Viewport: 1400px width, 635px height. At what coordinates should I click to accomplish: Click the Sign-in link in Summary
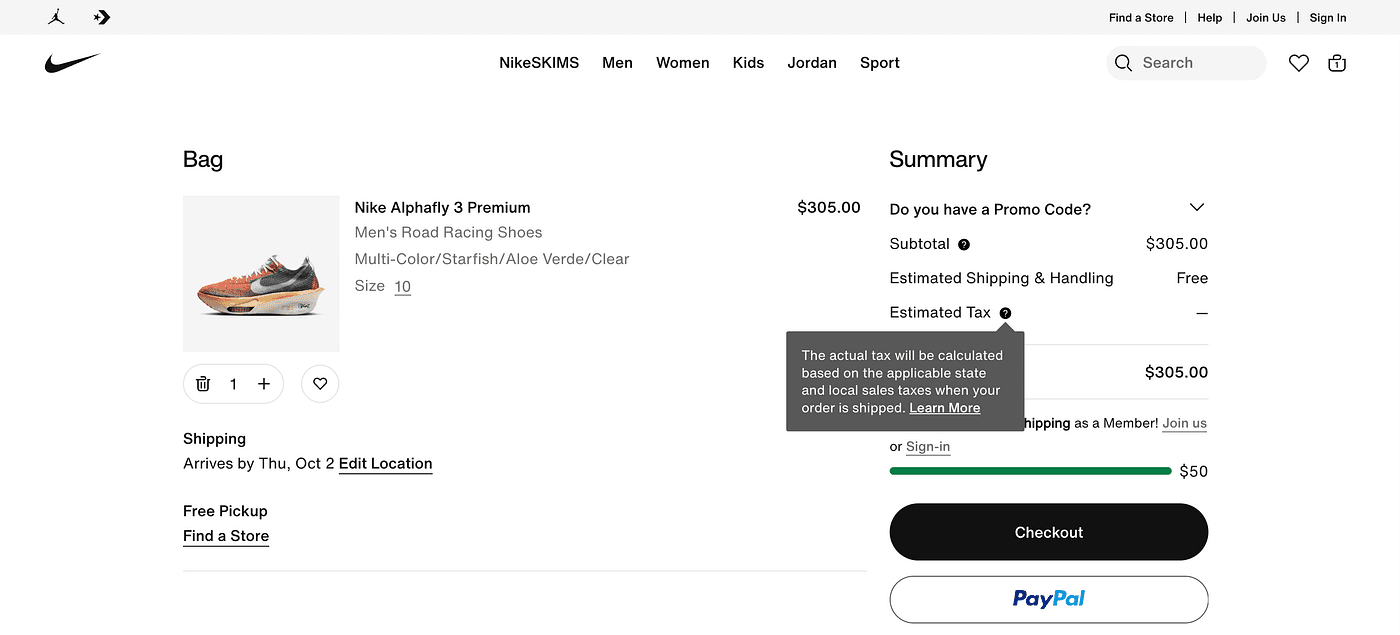pyautogui.click(x=928, y=447)
